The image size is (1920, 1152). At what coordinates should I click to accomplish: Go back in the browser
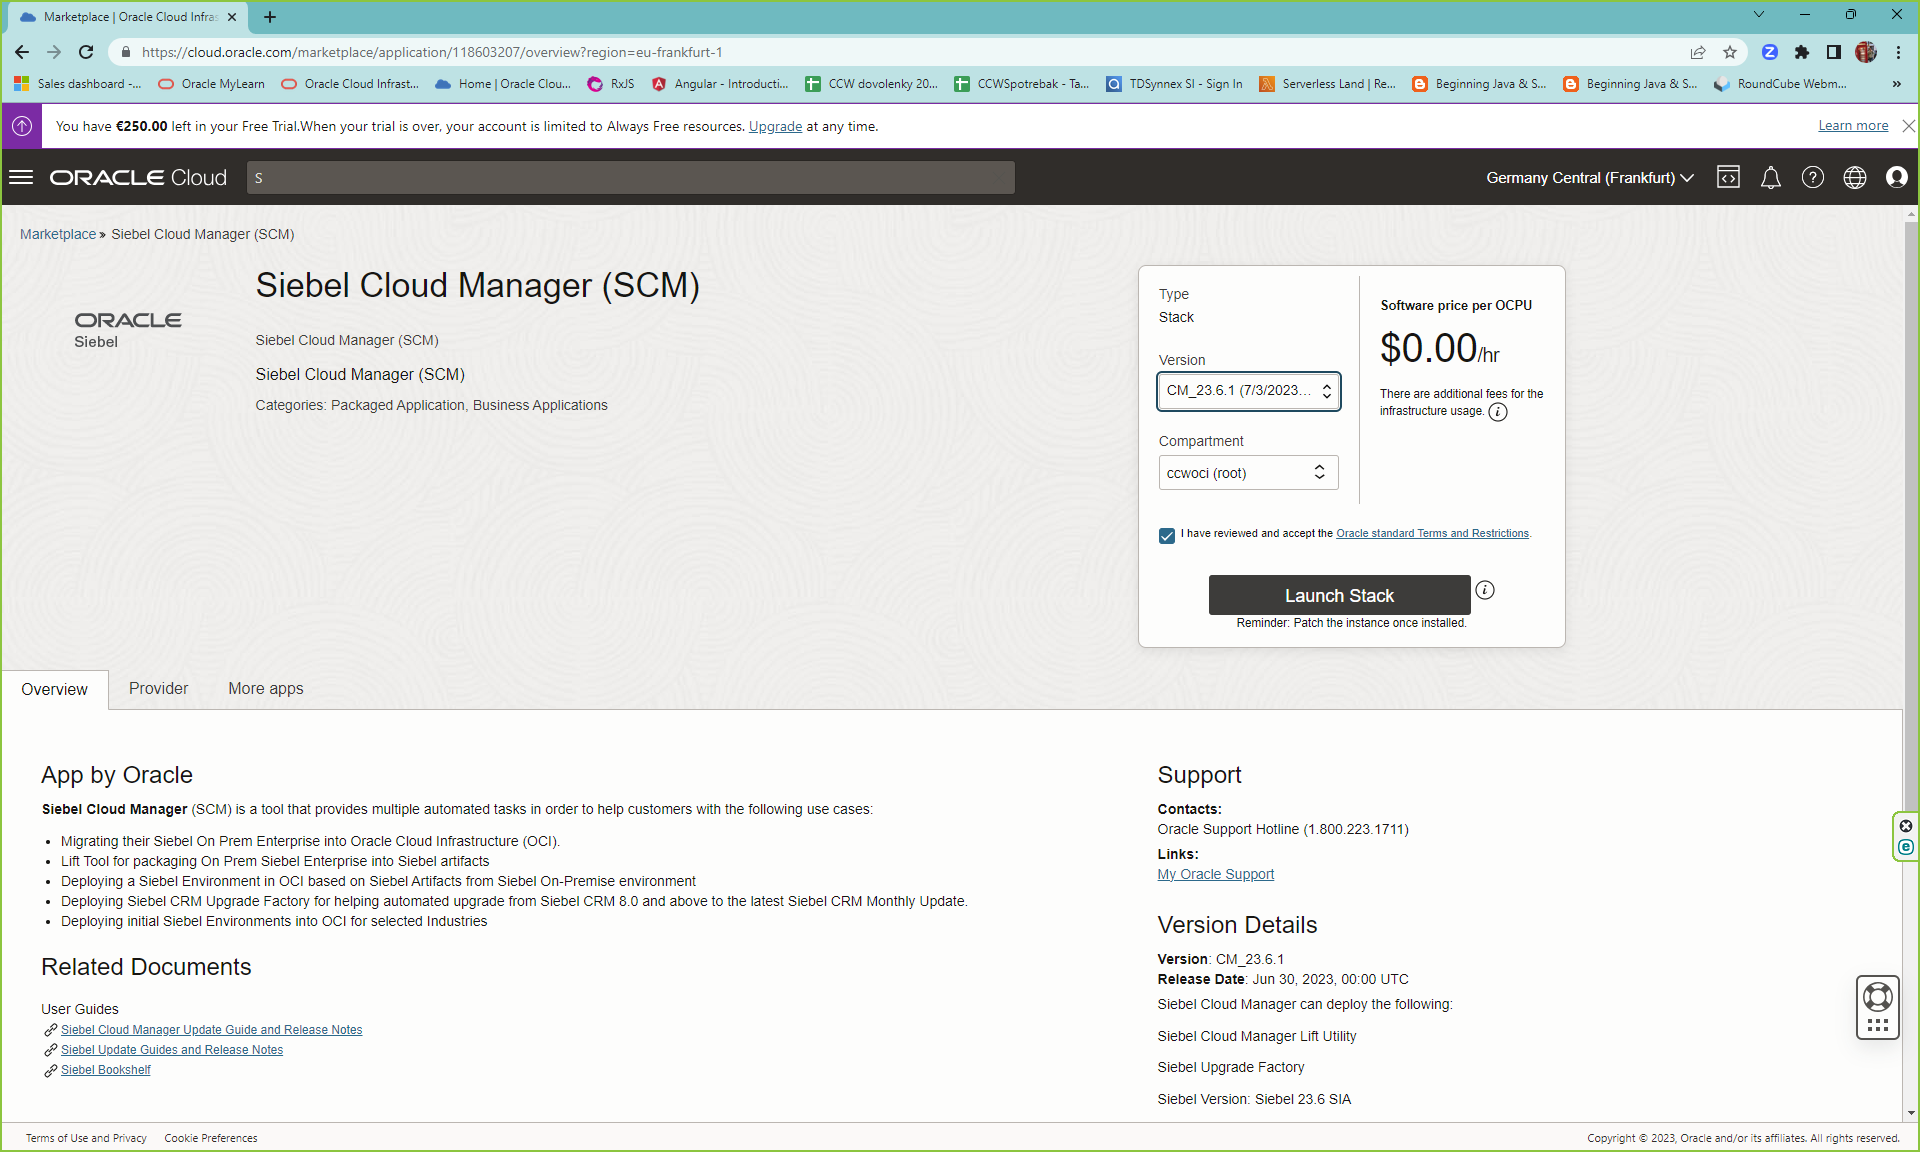[22, 52]
